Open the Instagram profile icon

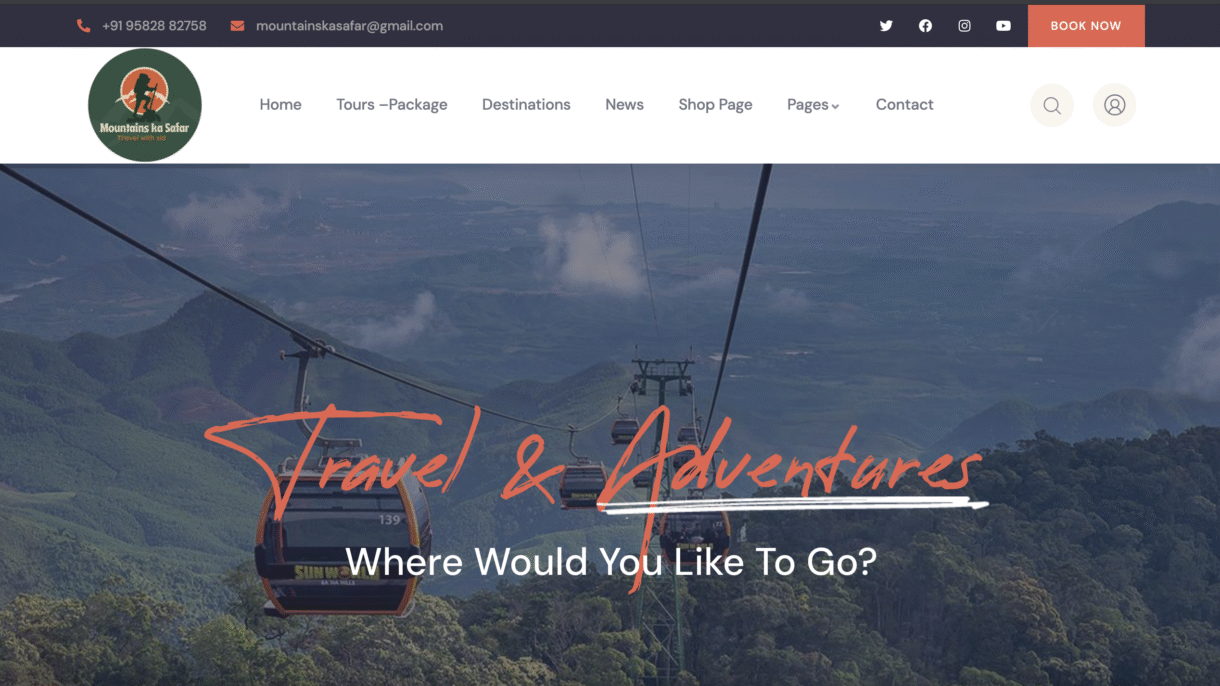pos(964,26)
